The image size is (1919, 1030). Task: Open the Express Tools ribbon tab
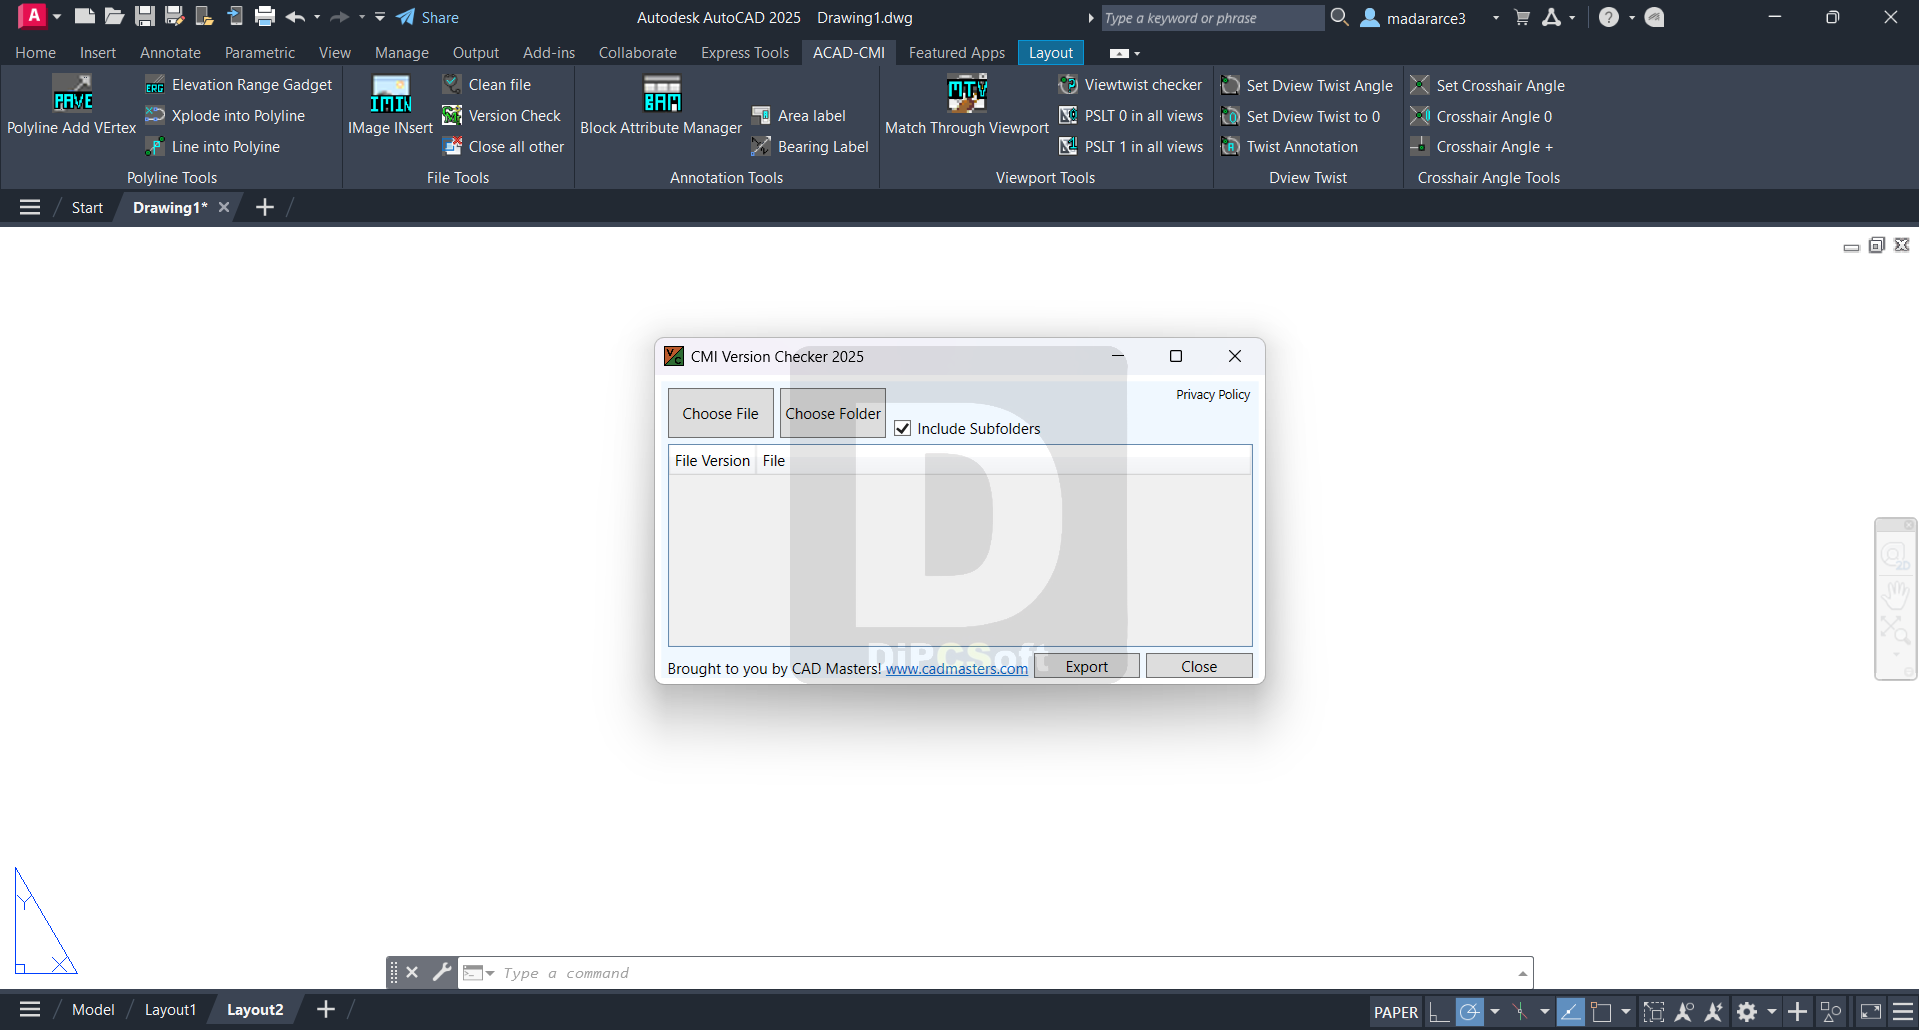745,53
